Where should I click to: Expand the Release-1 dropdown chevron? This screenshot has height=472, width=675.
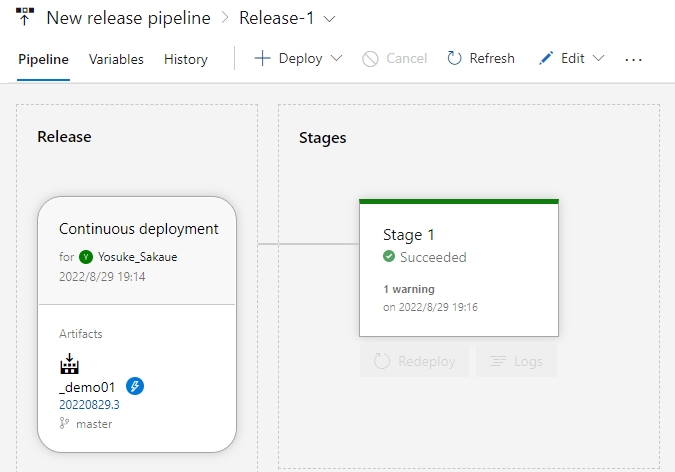pyautogui.click(x=331, y=18)
